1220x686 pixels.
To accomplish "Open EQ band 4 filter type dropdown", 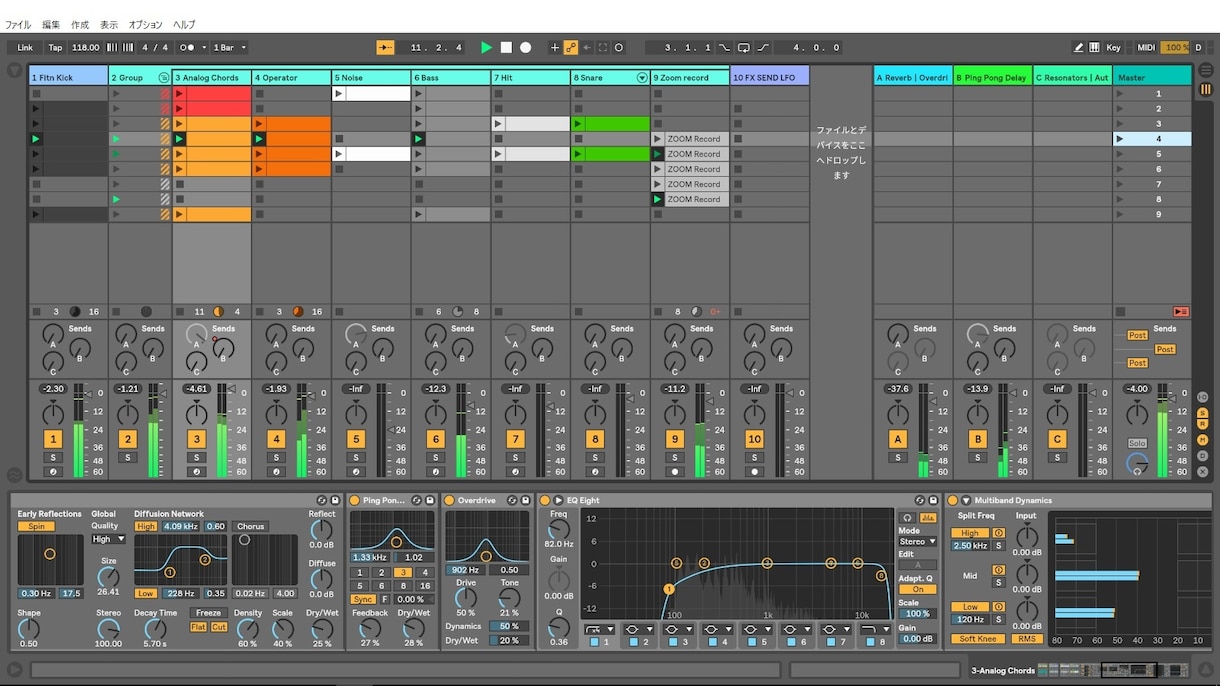I will tap(718, 629).
